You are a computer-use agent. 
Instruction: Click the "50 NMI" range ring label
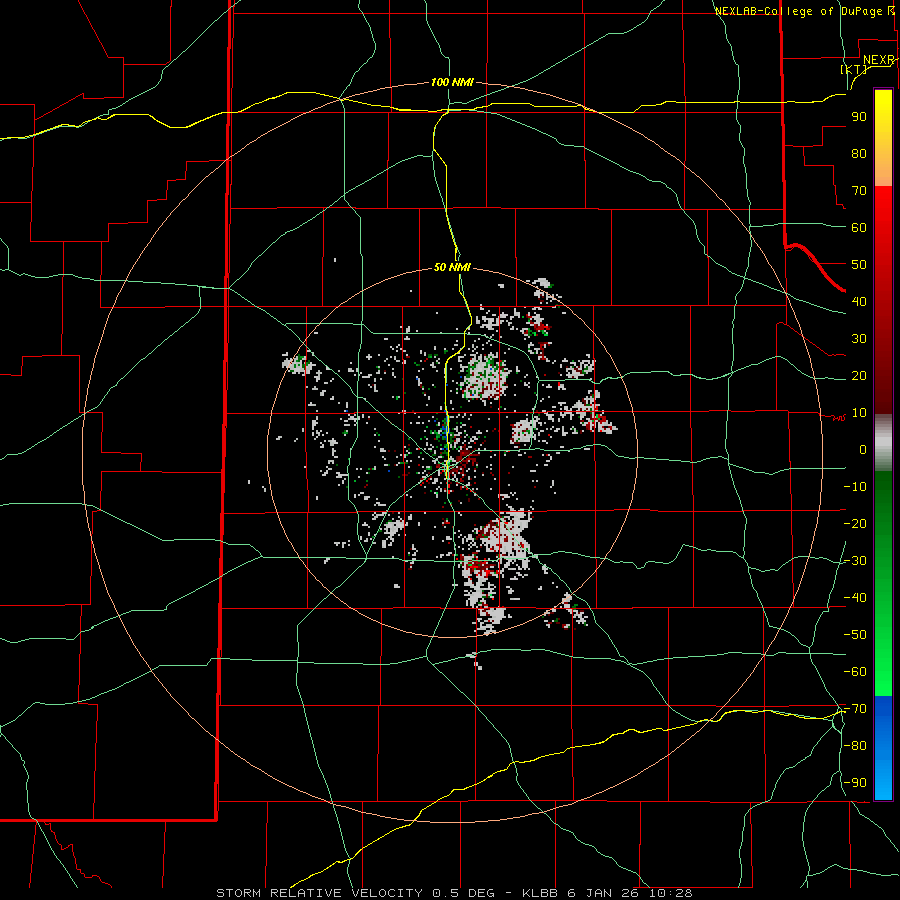[x=452, y=267]
